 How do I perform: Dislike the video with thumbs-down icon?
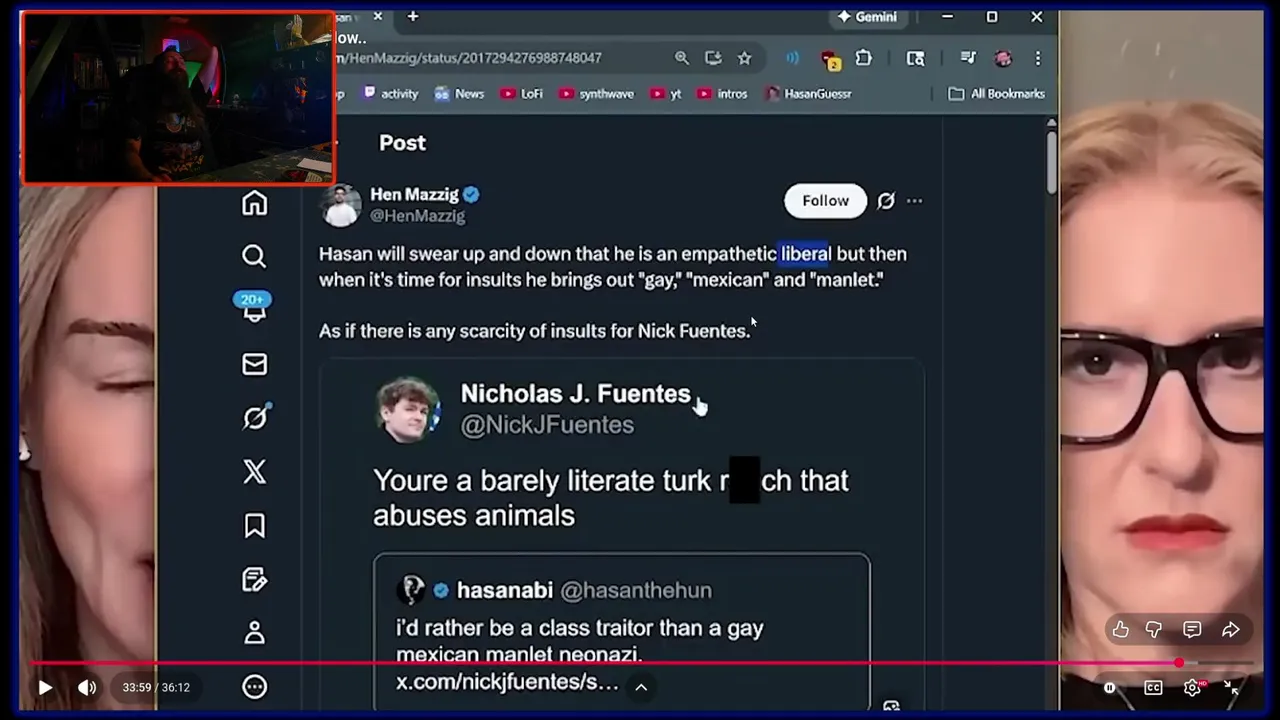click(x=1154, y=629)
